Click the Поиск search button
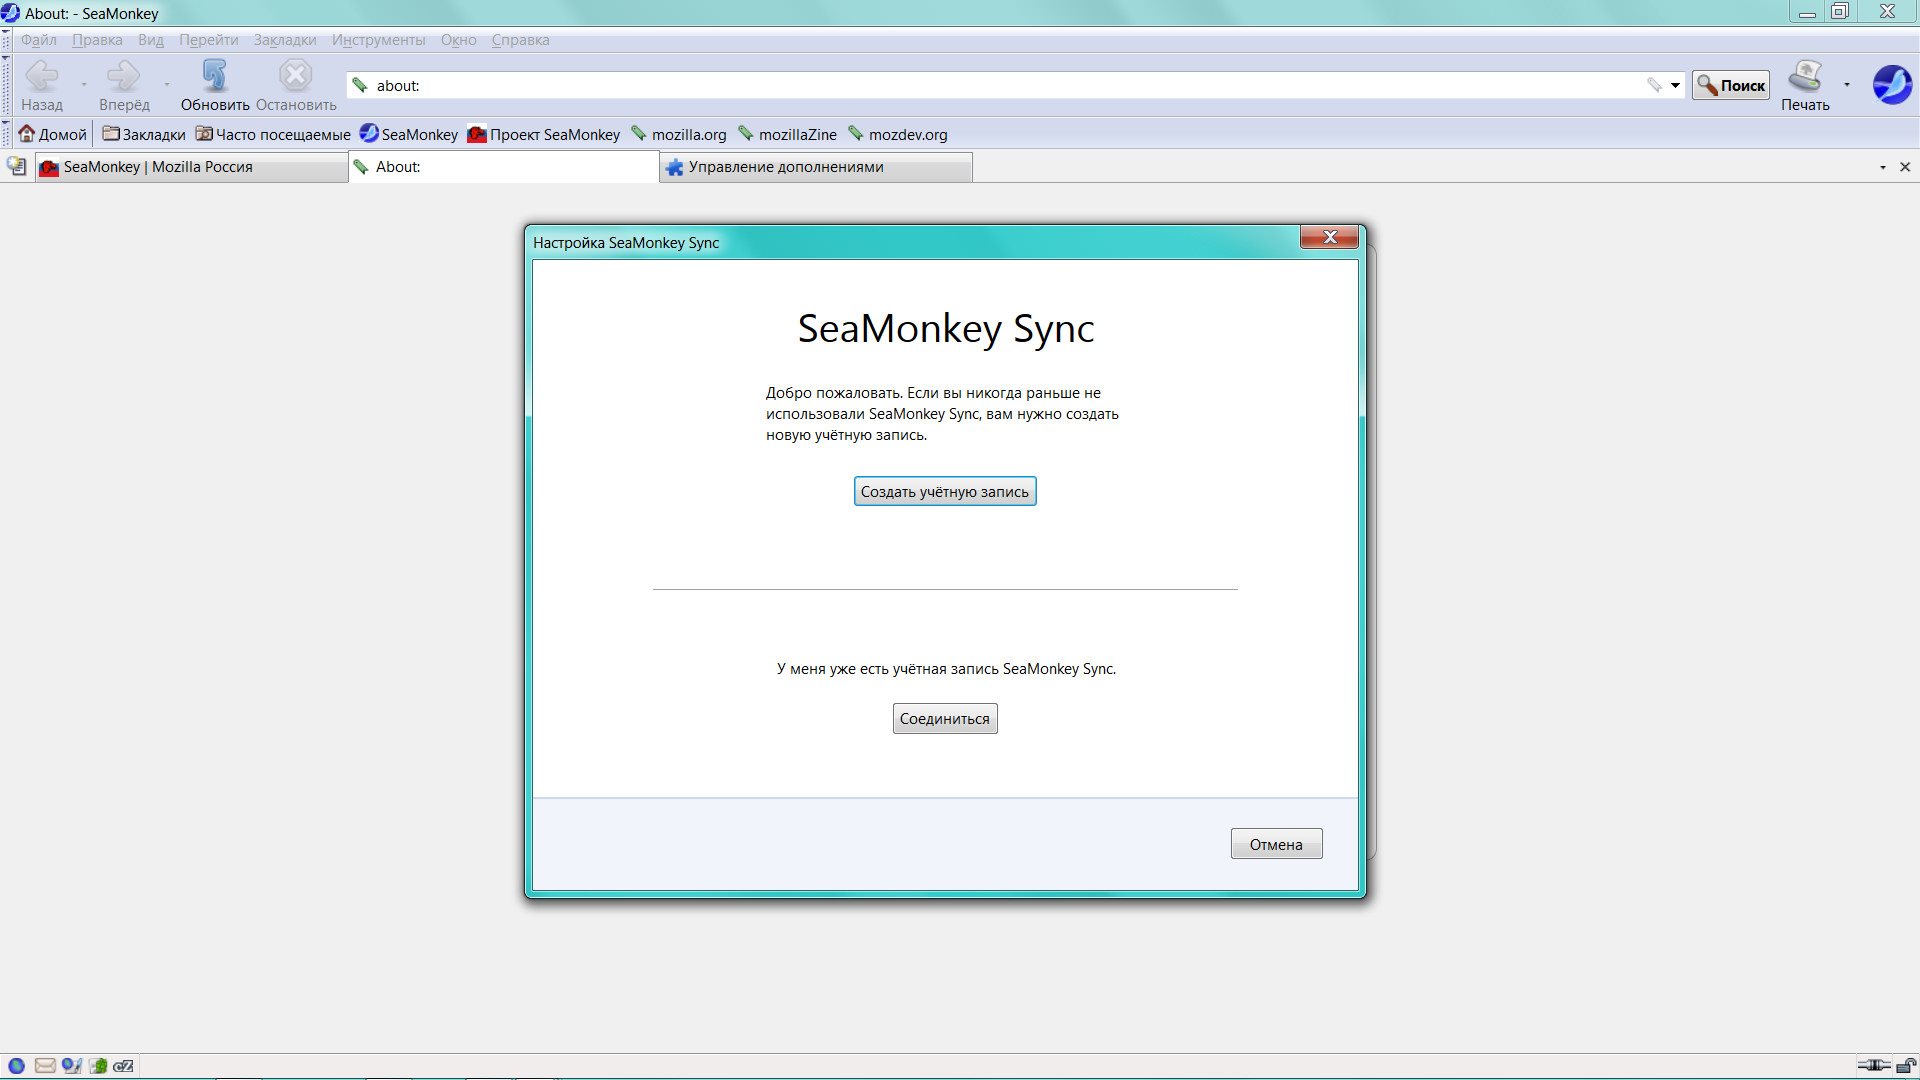This screenshot has height=1080, width=1920. (x=1731, y=85)
